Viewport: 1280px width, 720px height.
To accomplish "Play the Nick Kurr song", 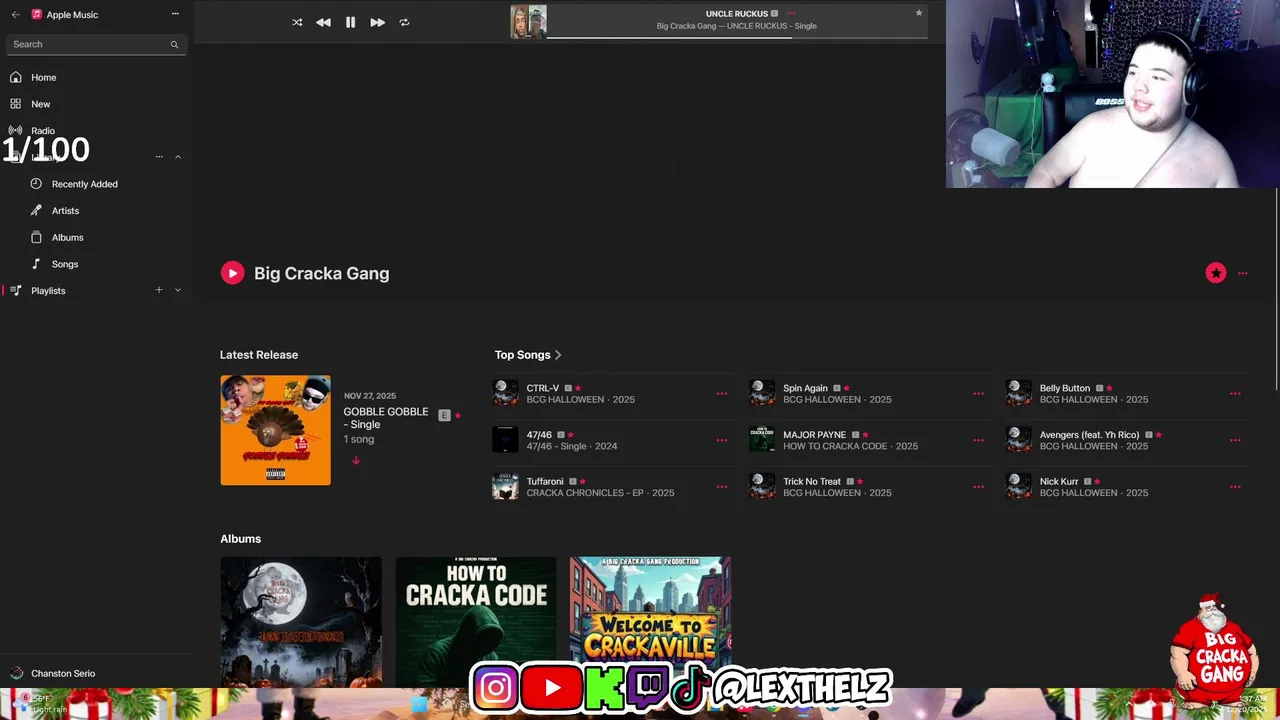I will (1059, 482).
